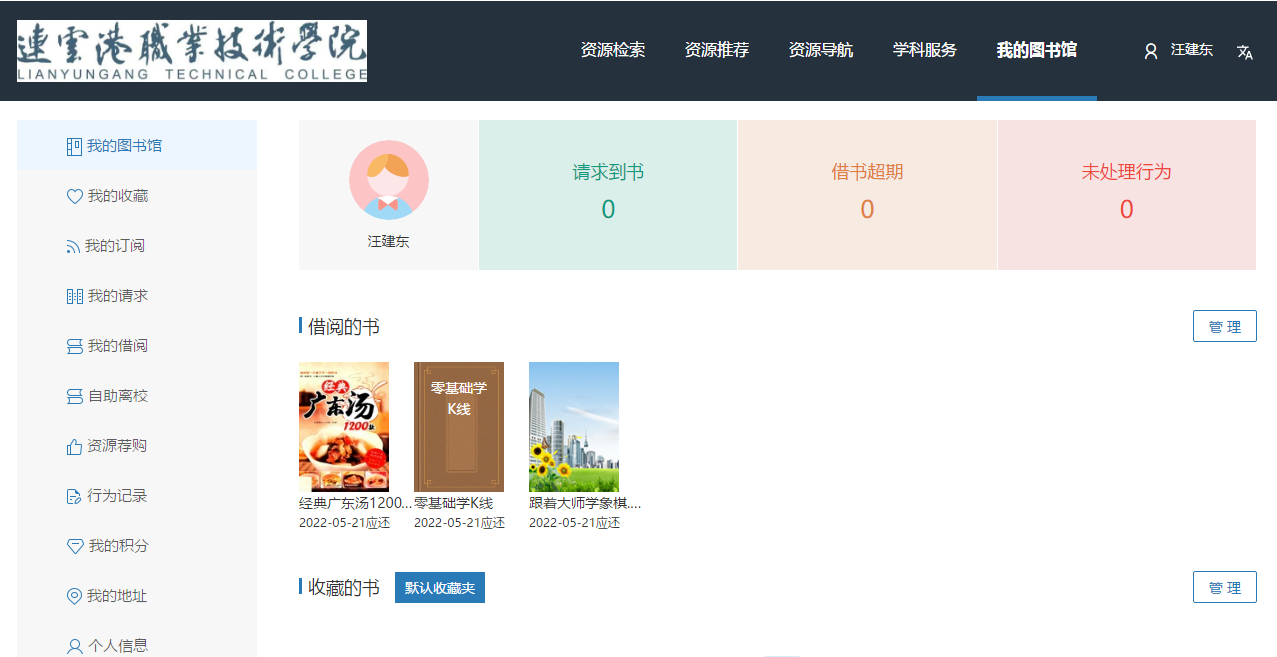1277x657 pixels.
Task: Open the 资源推荐 menu
Action: (716, 50)
